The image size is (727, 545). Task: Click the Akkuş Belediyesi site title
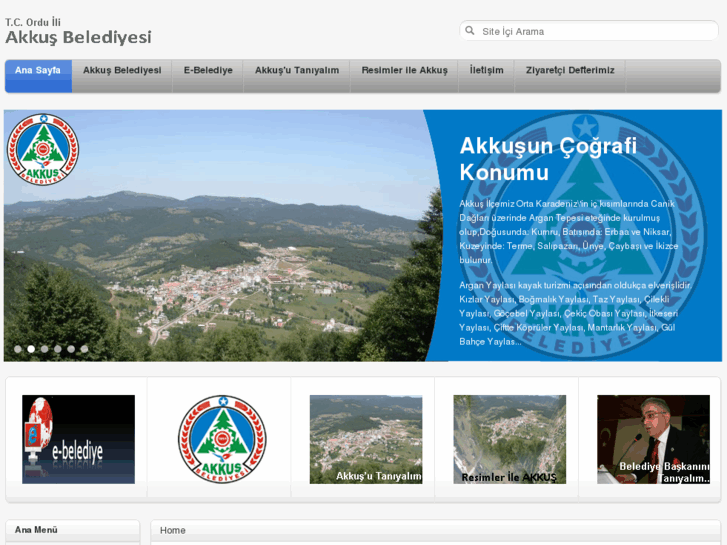[78, 37]
